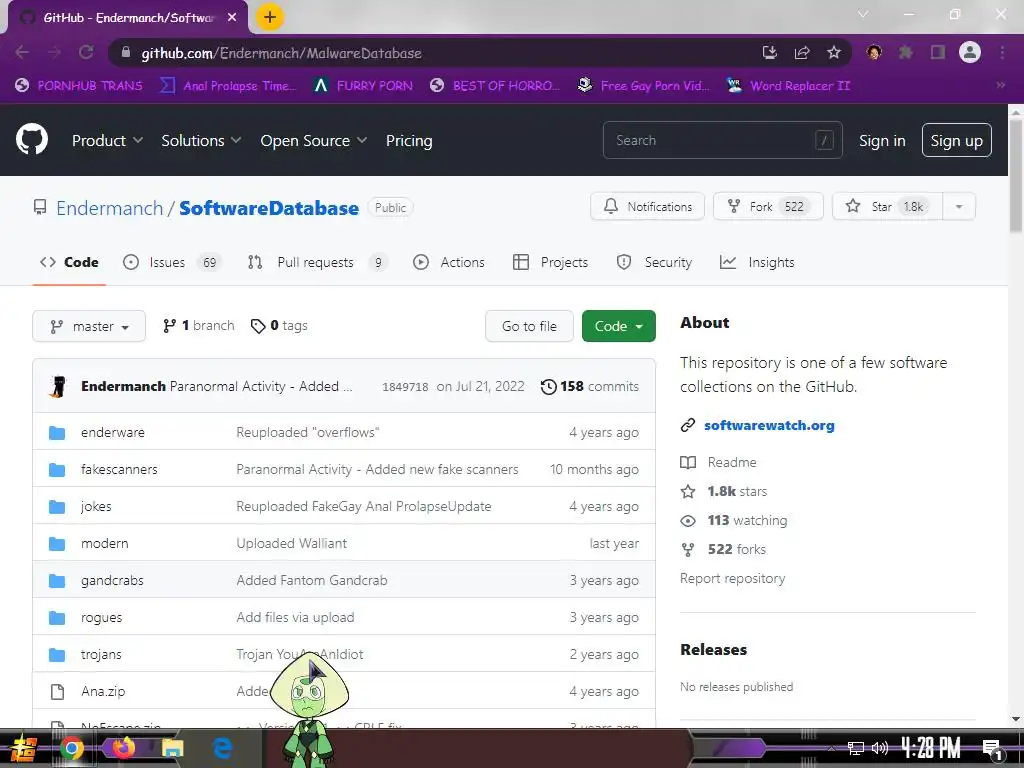This screenshot has height=768, width=1024.
Task: Click the Pricing link
Action: (409, 140)
